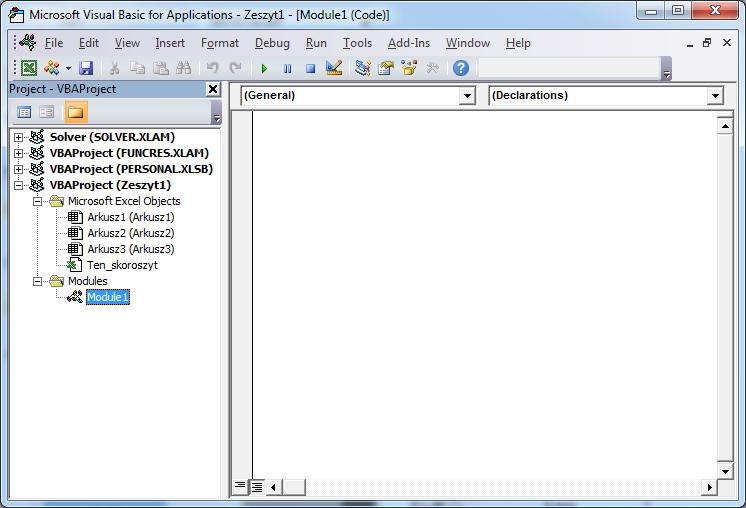746x508 pixels.
Task: Collapse VBAProject (Zeszyt1) node
Action: (x=18, y=186)
